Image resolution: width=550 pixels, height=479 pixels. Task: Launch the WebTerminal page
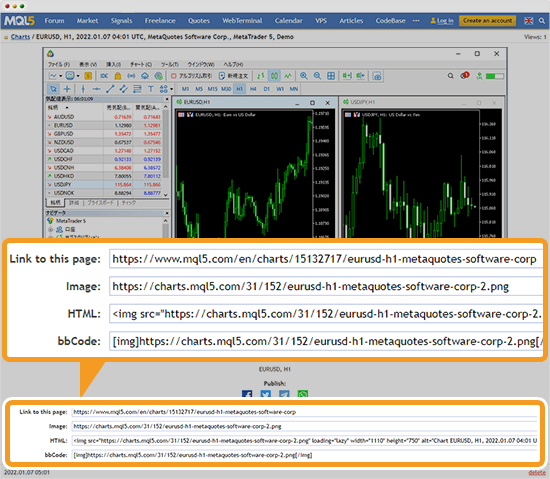click(x=242, y=21)
